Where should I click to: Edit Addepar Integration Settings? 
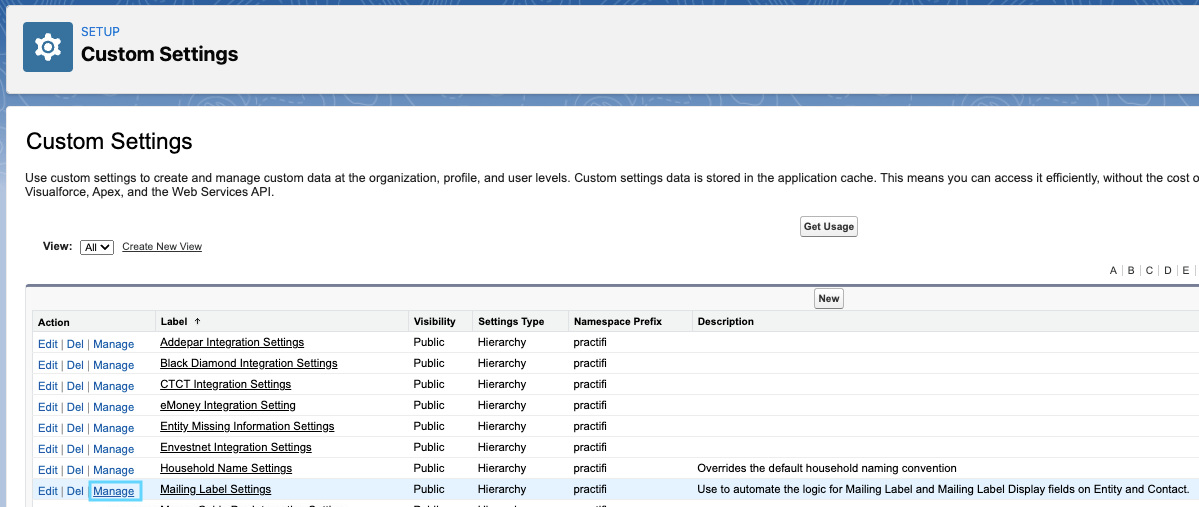(47, 344)
